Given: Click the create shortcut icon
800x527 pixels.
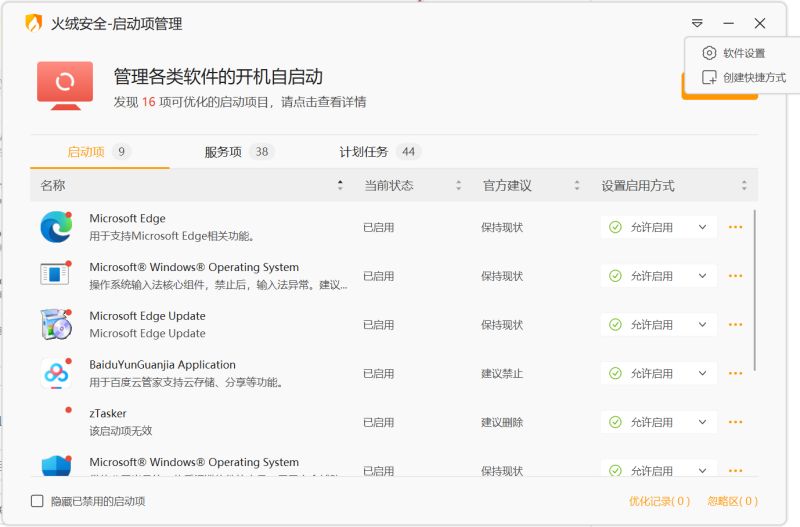Looking at the screenshot, I should click(x=709, y=78).
